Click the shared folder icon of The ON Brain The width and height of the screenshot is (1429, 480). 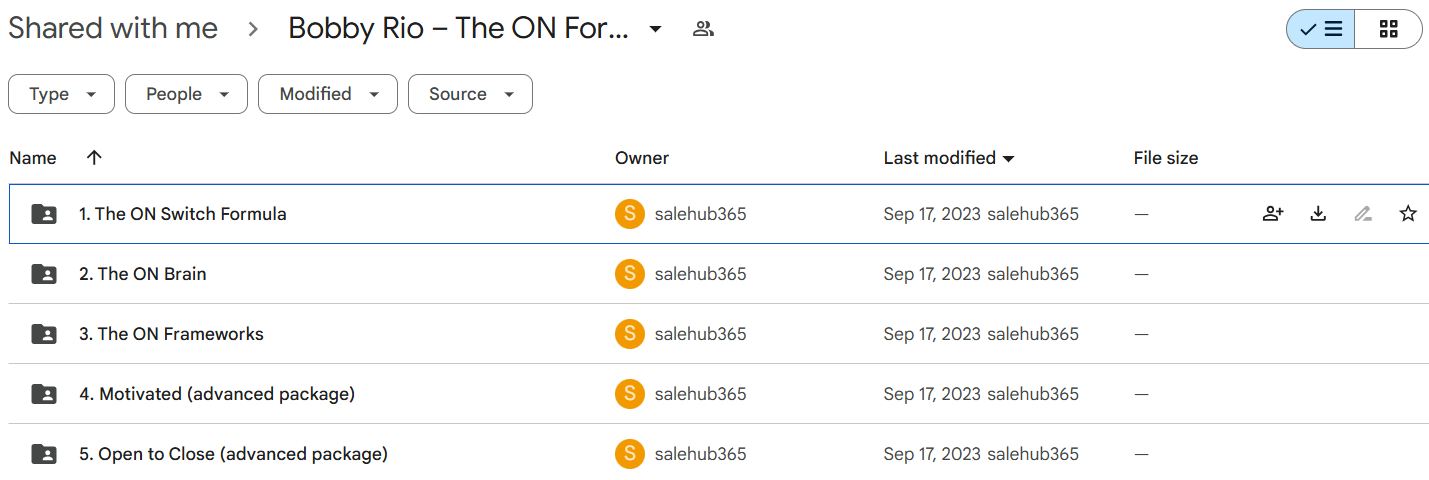click(44, 274)
